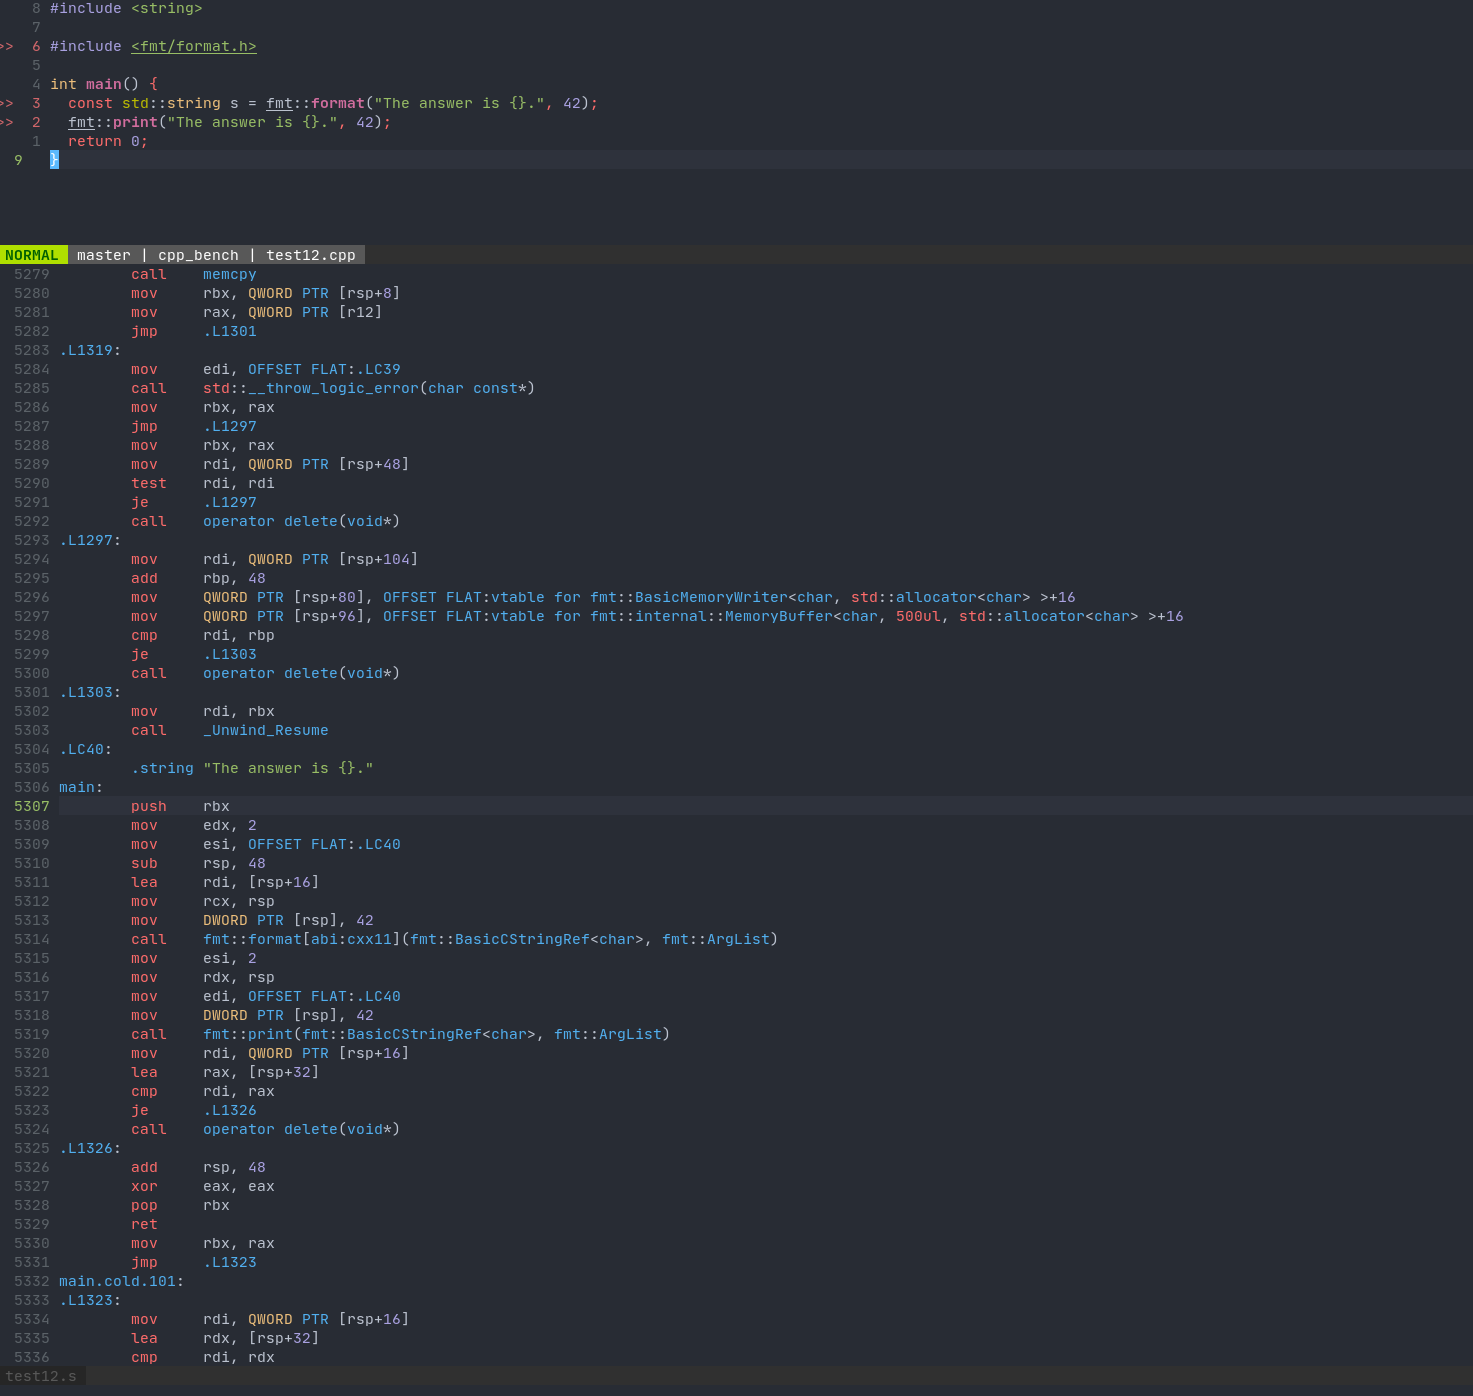Expand the .L1319: assembly block

click(88, 350)
